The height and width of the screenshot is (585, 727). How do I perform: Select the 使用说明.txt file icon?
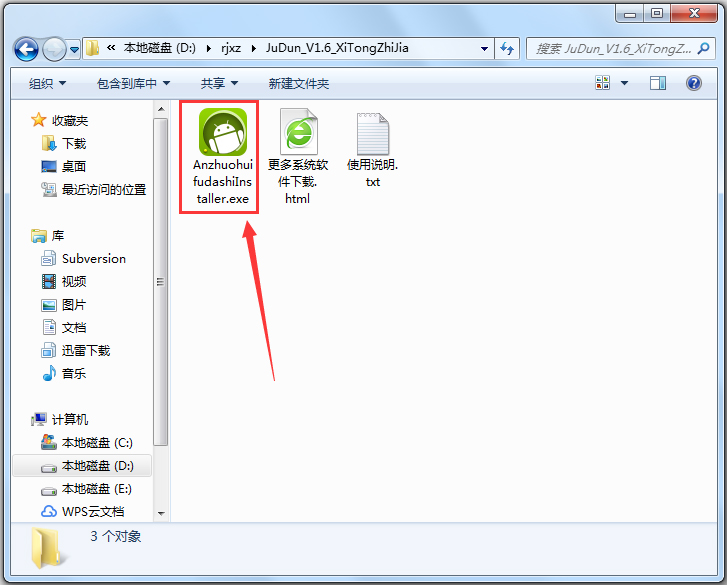click(x=373, y=134)
